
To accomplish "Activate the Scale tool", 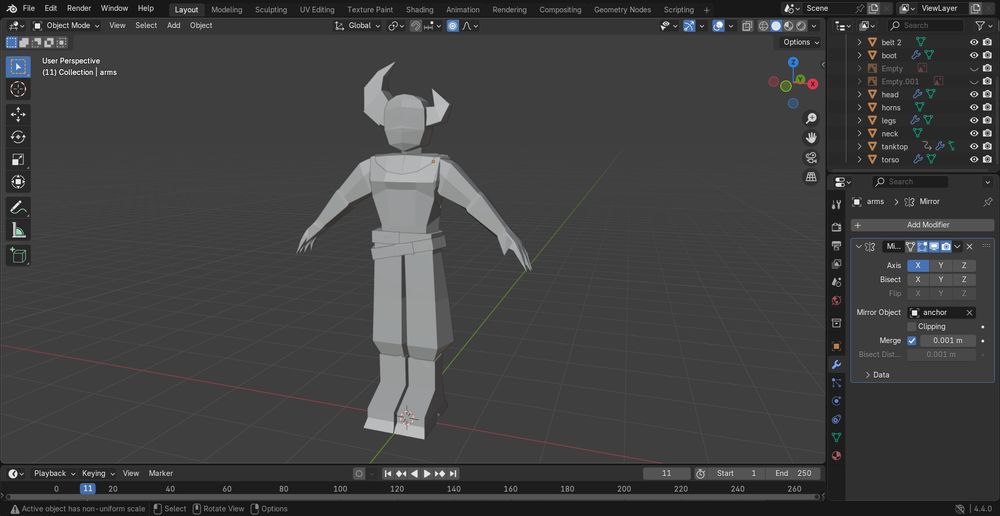I will (18, 159).
